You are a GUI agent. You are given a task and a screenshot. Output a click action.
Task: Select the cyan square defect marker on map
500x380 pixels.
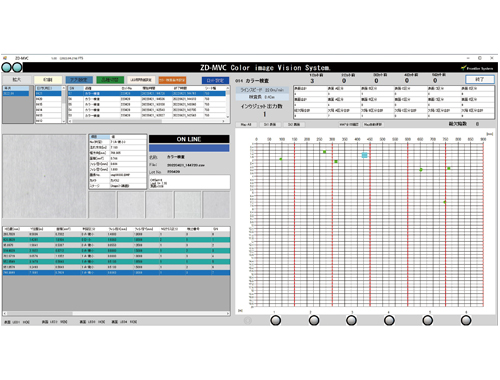tap(365, 155)
